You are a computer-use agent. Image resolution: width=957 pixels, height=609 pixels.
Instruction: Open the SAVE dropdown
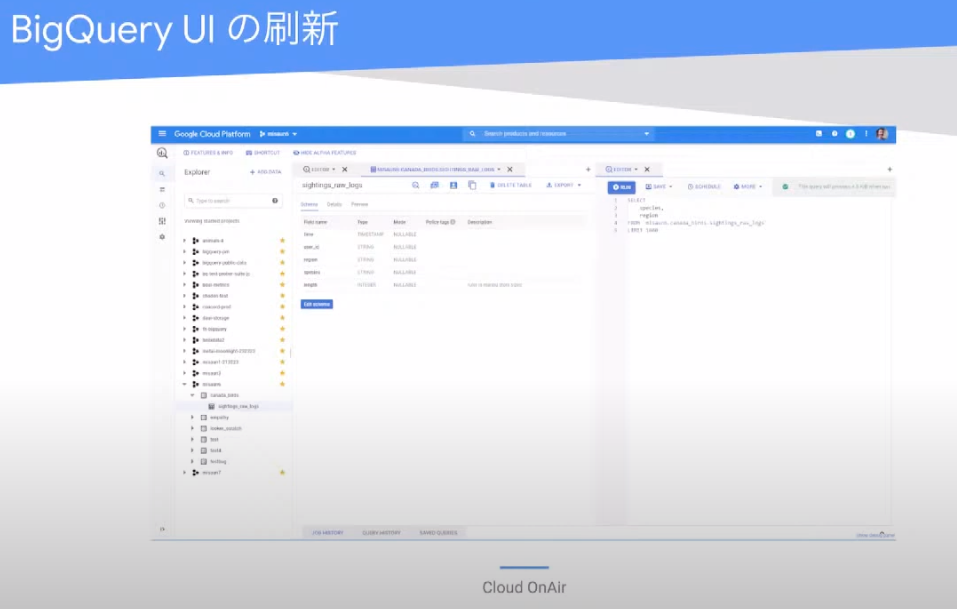click(x=659, y=187)
